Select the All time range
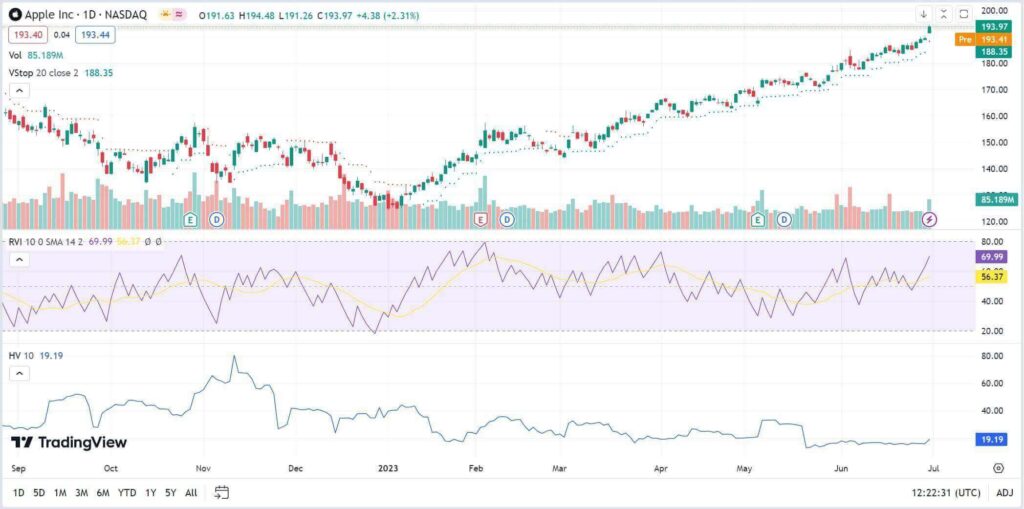The image size is (1024, 509). coord(191,493)
